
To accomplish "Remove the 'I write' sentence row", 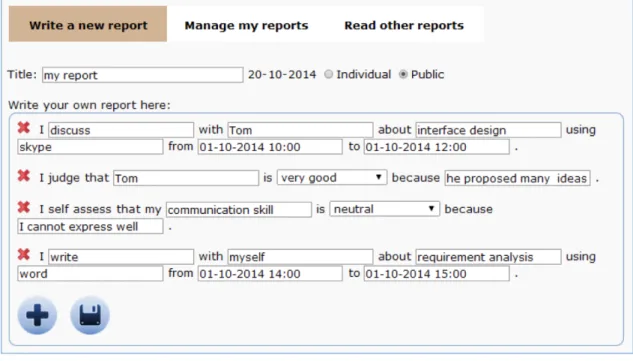I will tap(24, 255).
